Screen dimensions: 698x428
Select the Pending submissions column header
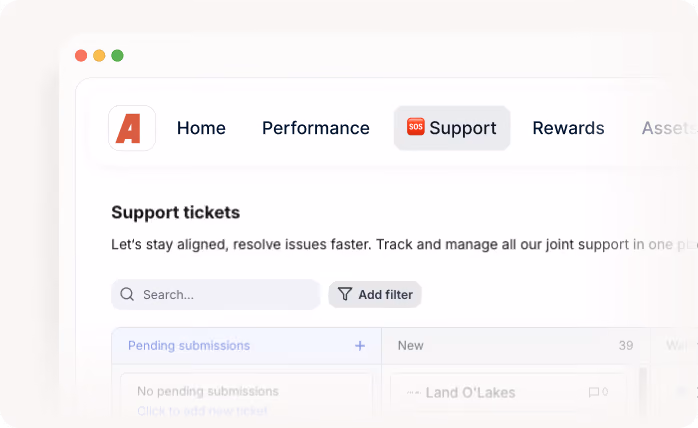pos(246,346)
